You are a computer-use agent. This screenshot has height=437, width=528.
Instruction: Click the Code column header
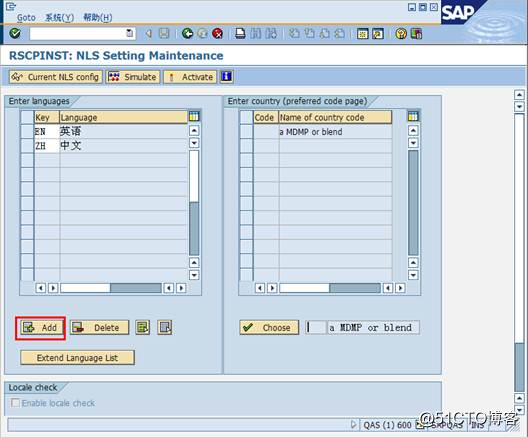(266, 117)
